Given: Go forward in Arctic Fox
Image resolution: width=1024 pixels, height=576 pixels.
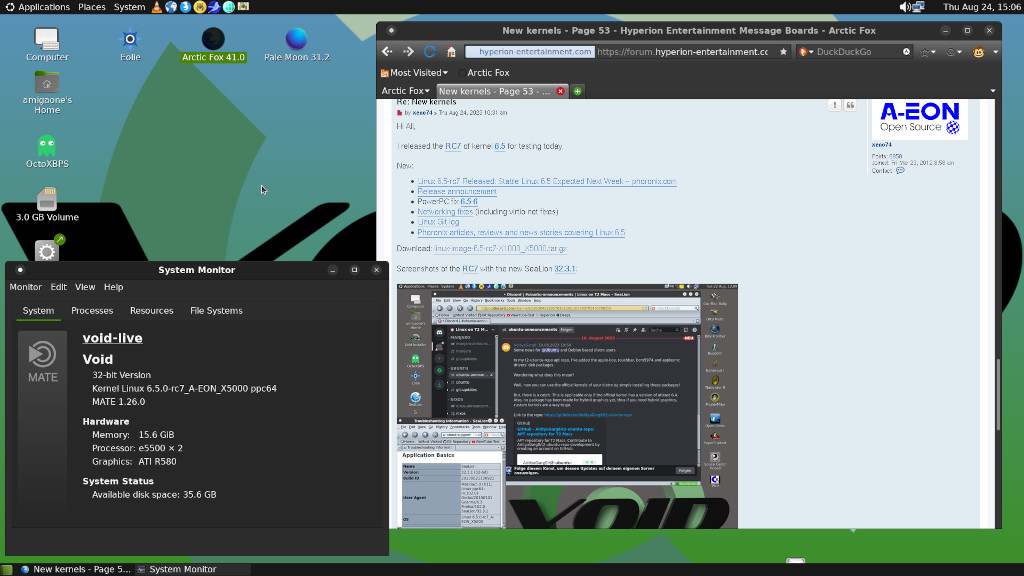Looking at the screenshot, I should pyautogui.click(x=408, y=52).
